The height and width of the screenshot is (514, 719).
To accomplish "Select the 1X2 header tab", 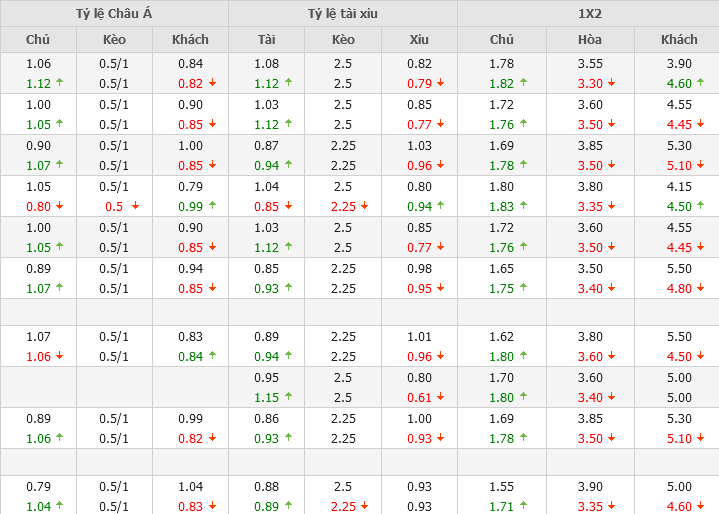I will point(589,13).
